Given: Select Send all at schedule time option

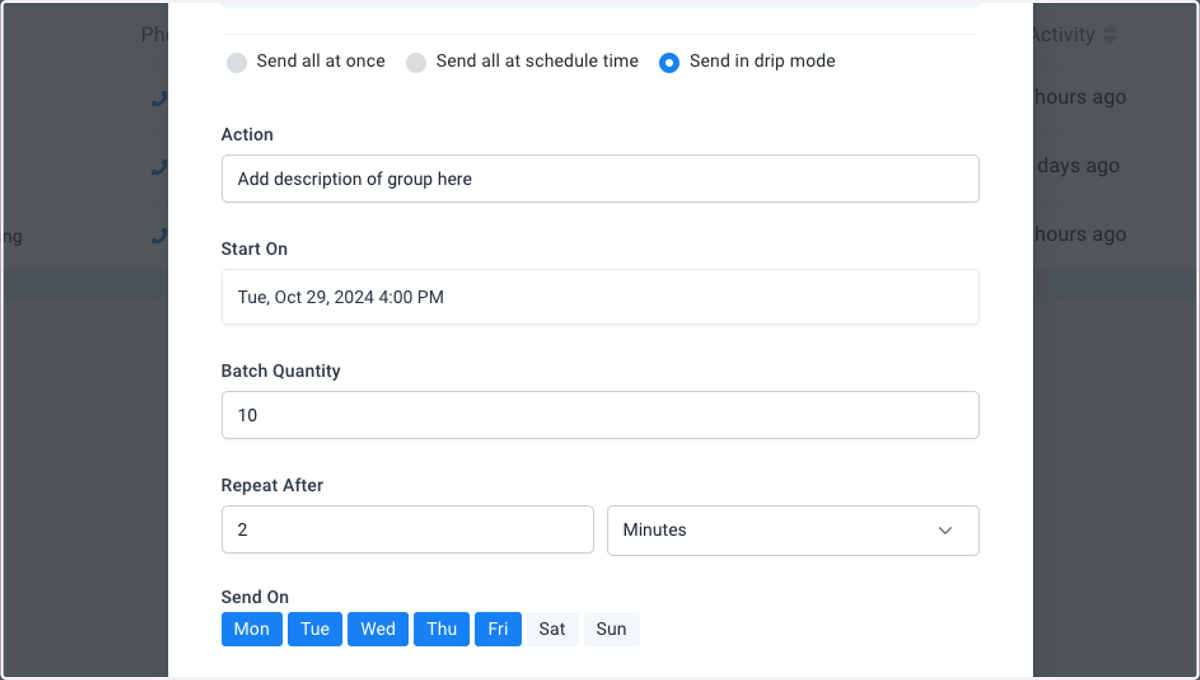Looking at the screenshot, I should (416, 63).
